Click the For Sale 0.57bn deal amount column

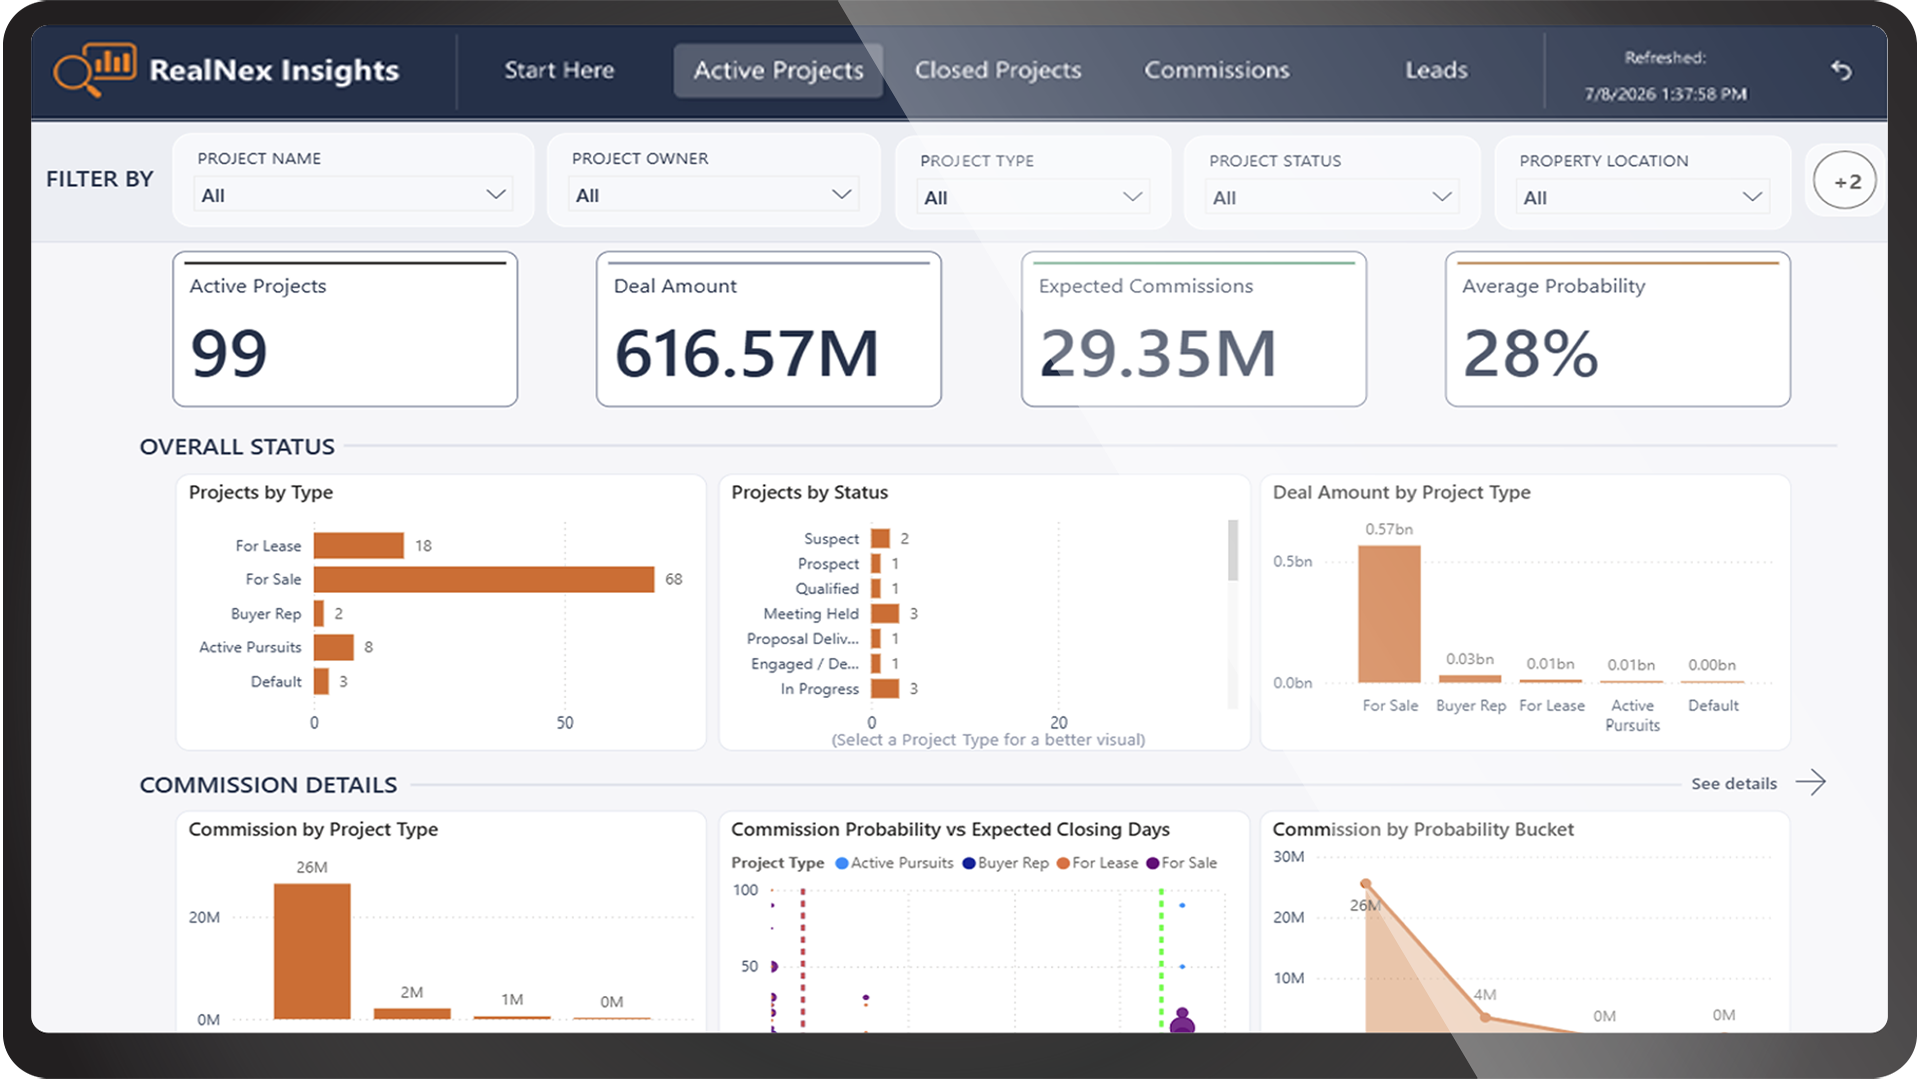[1389, 614]
